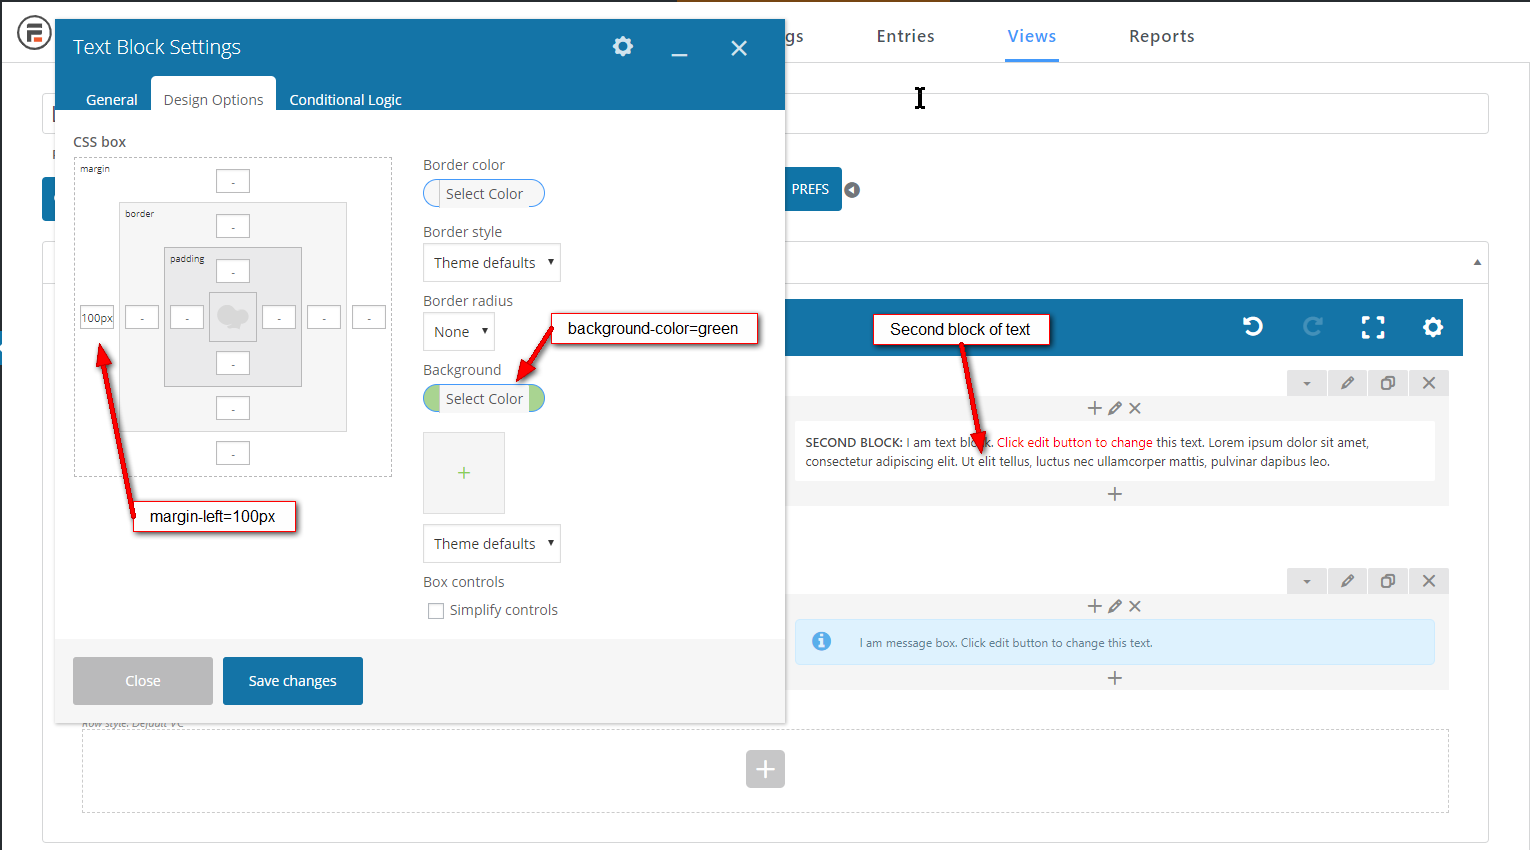
Task: Edit the row containing the message box
Action: (x=1348, y=581)
